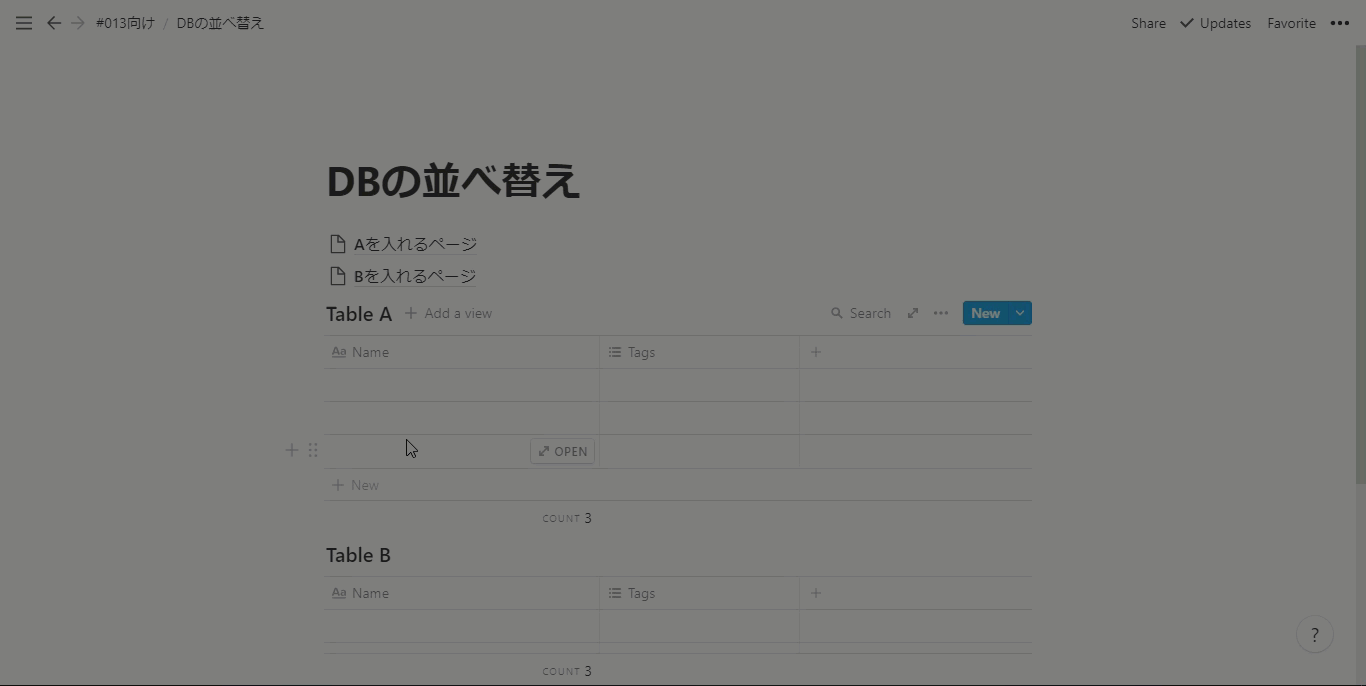Screen dimensions: 1366x686
Task: Add a New row at Table A bottom
Action: [678, 485]
